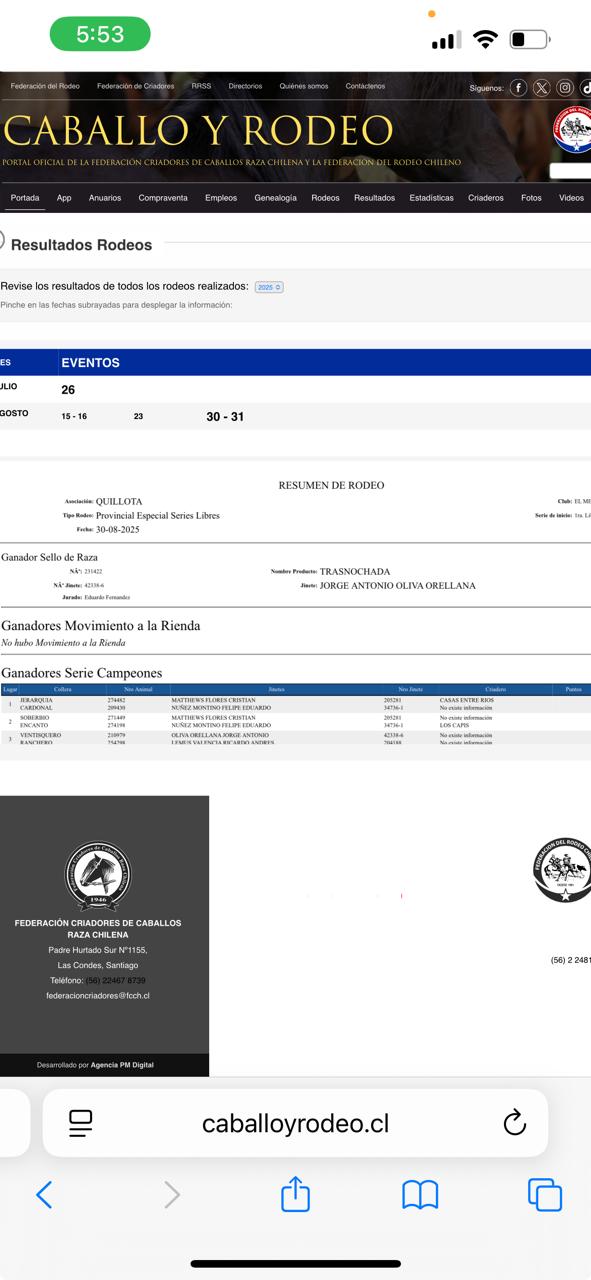
Task: Open the Portada menu tab
Action: 25,198
